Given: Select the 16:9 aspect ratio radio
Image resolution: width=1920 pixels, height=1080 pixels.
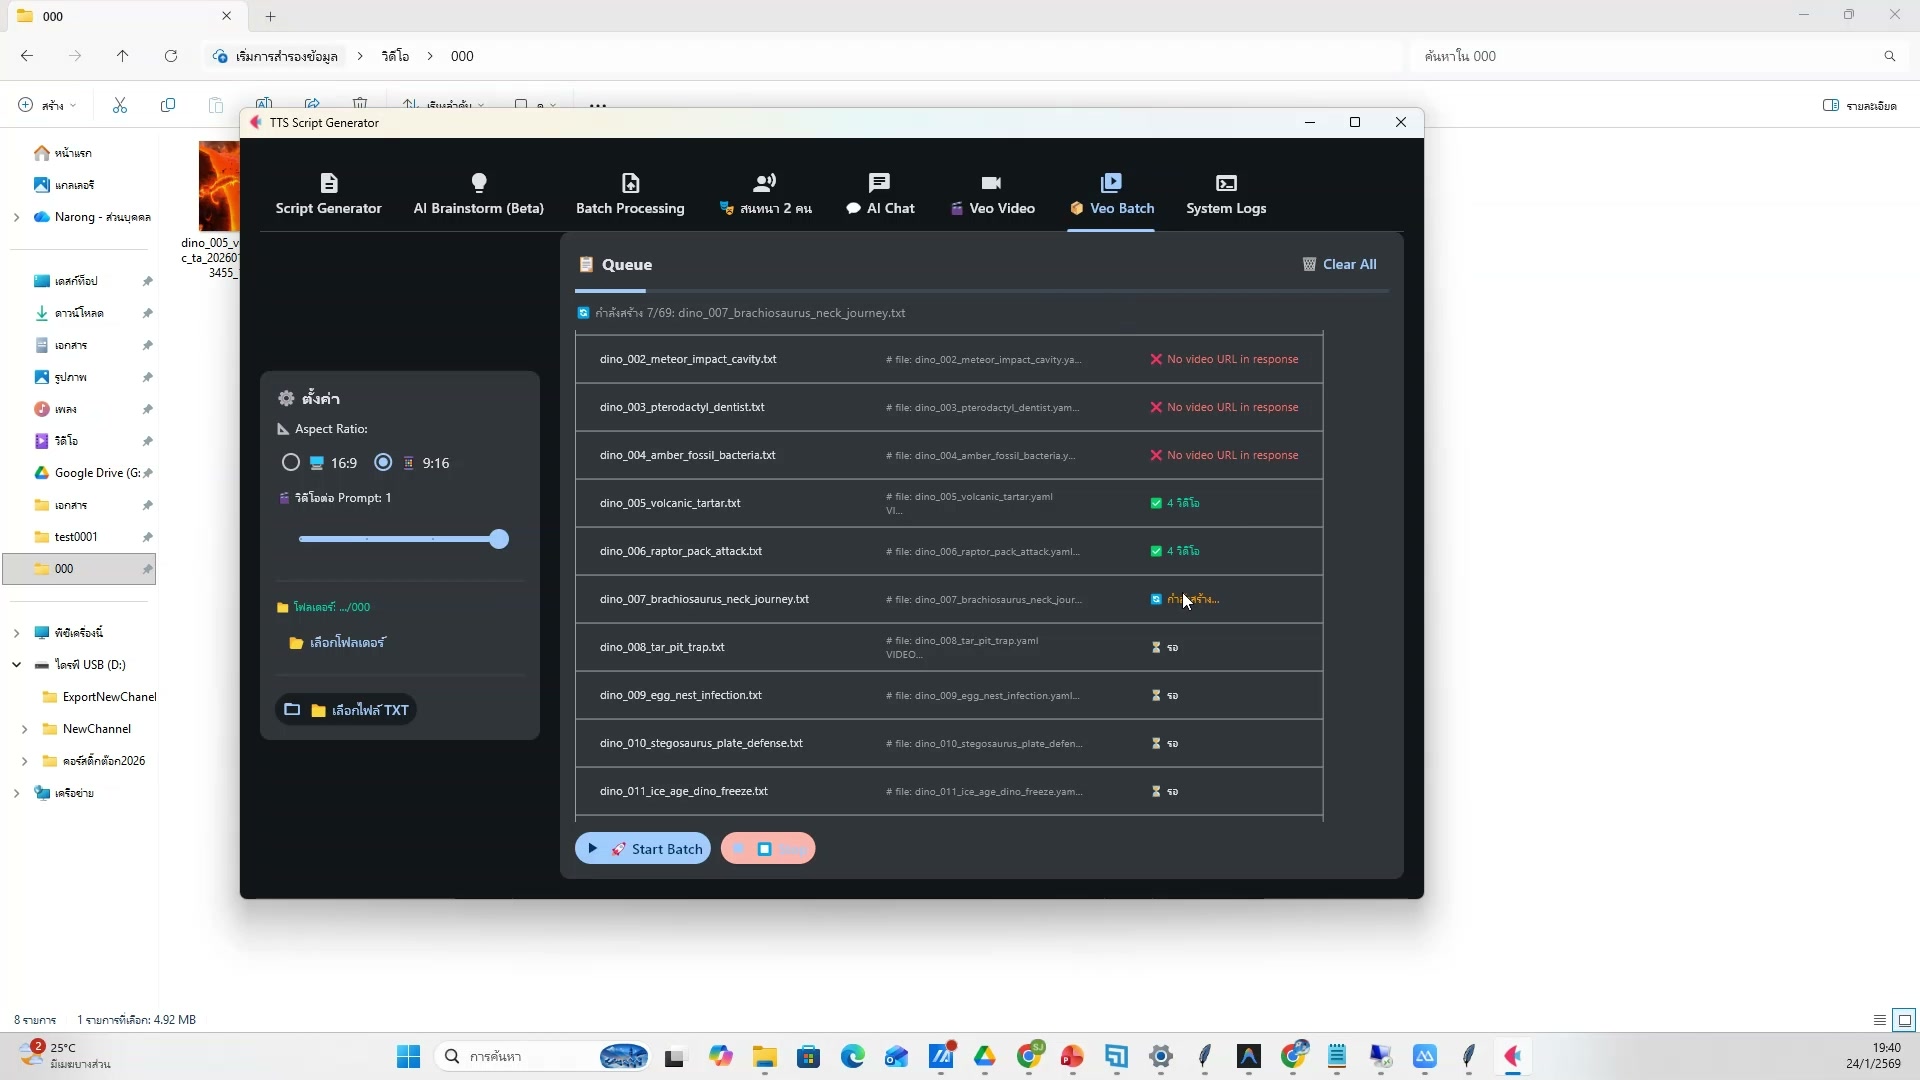Looking at the screenshot, I should pyautogui.click(x=291, y=462).
